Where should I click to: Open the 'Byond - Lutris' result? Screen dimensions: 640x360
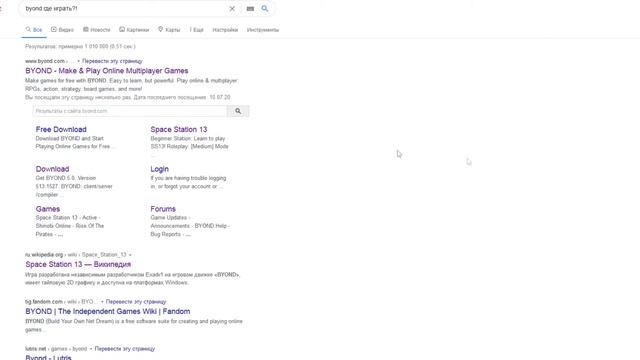(48, 357)
